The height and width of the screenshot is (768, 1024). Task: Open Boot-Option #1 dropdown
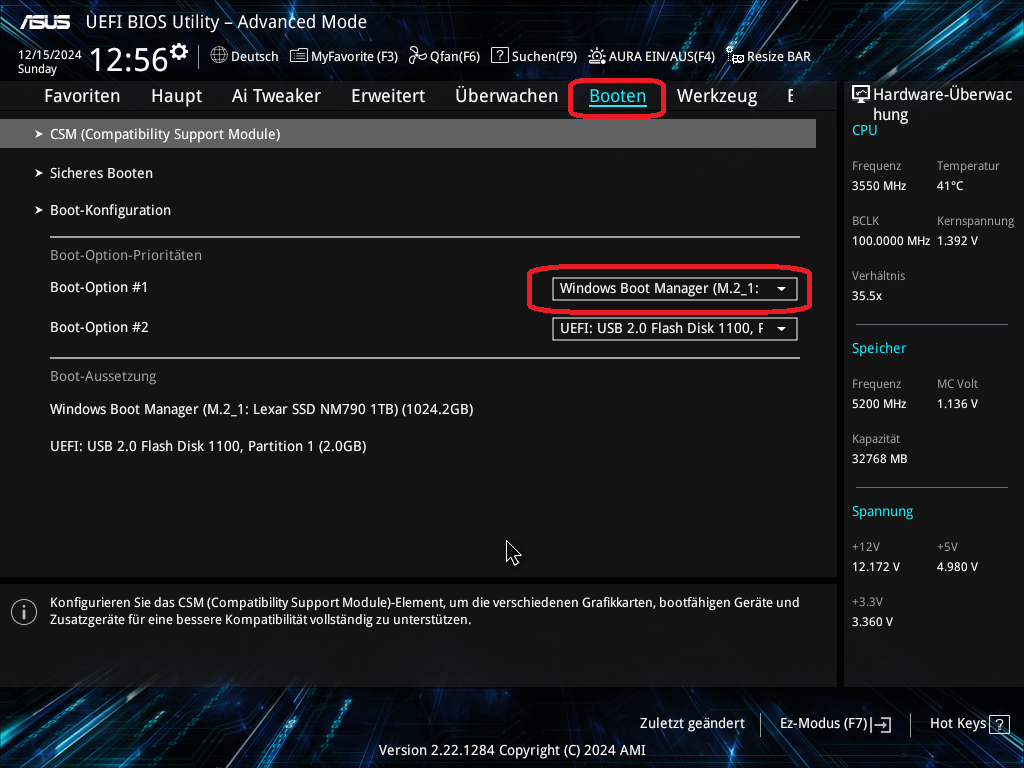pyautogui.click(x=675, y=289)
